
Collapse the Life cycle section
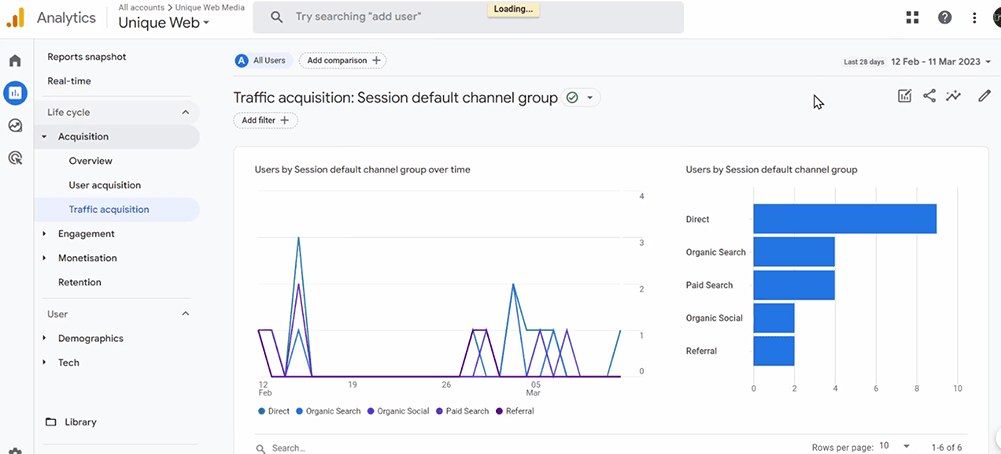pos(185,113)
